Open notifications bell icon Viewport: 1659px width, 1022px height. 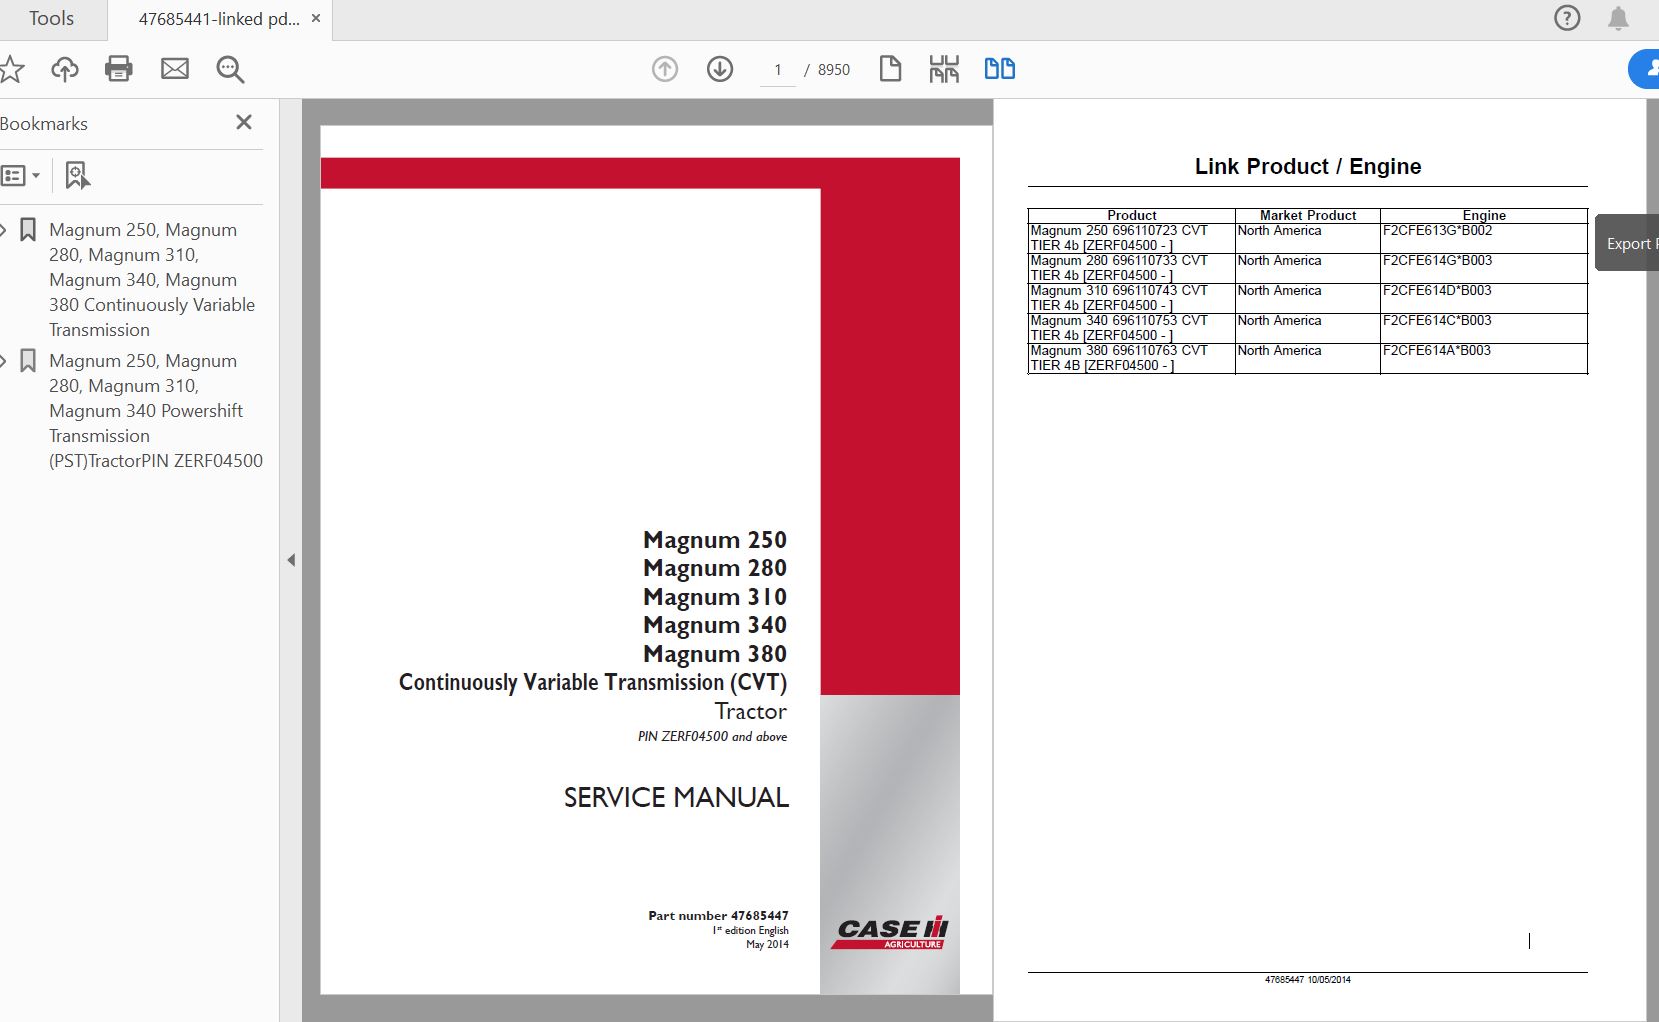click(1618, 18)
